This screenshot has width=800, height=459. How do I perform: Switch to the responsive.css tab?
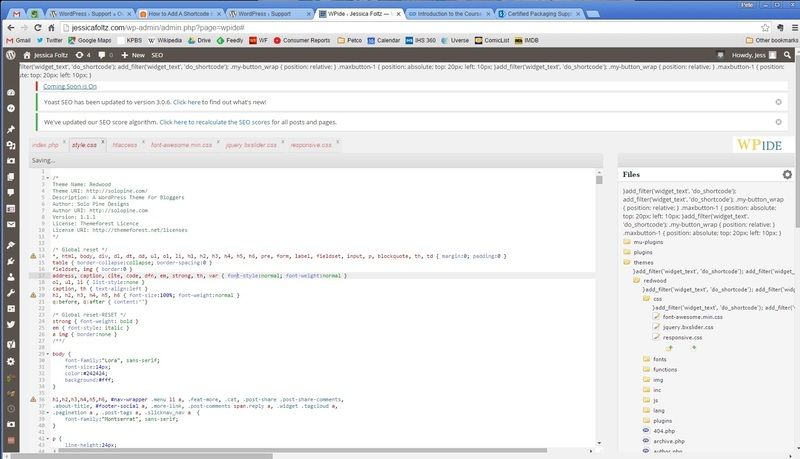coord(311,145)
